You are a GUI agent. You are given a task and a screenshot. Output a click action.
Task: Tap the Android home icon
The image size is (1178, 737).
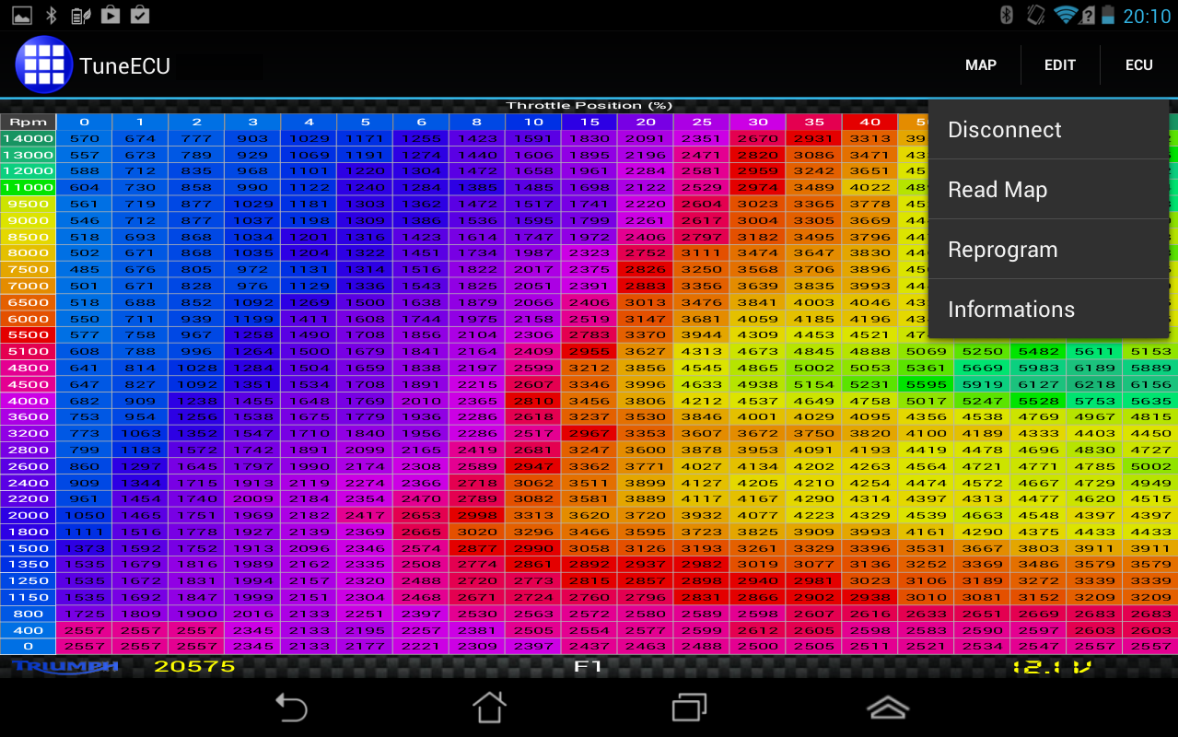tap(489, 707)
